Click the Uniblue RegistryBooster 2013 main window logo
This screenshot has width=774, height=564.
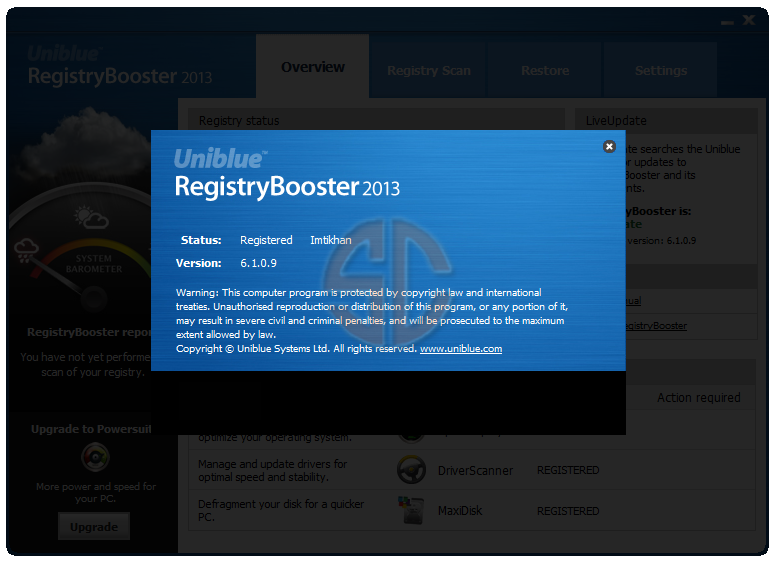(x=120, y=66)
